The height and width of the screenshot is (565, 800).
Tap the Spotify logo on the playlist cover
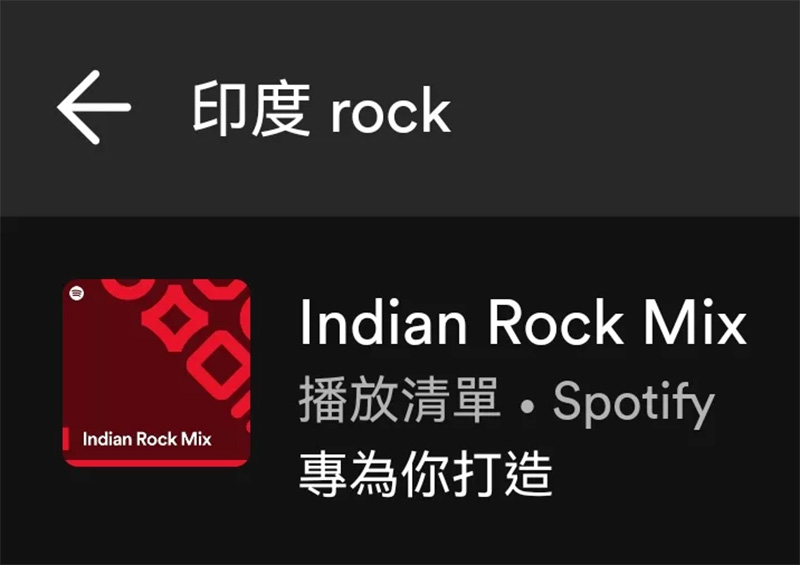coord(77,293)
